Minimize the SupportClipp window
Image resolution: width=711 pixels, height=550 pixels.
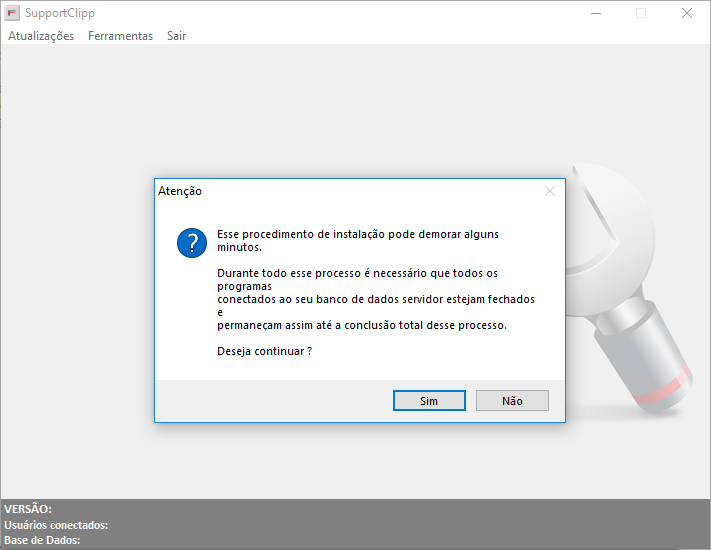coord(596,14)
